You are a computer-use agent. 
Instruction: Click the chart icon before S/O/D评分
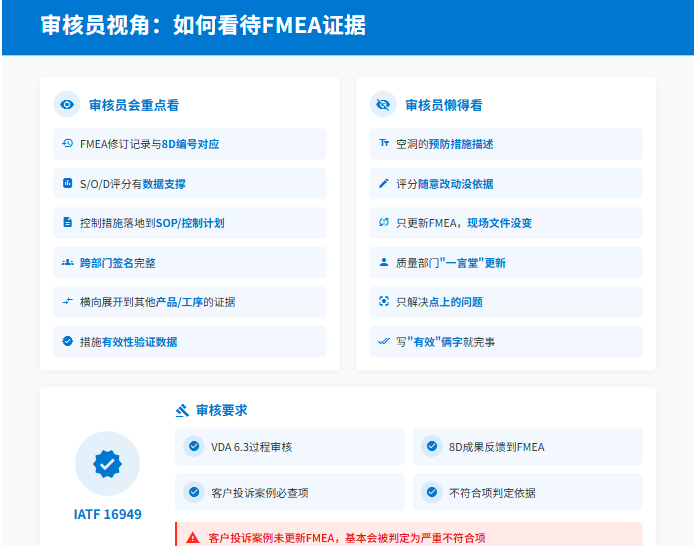coord(67,184)
